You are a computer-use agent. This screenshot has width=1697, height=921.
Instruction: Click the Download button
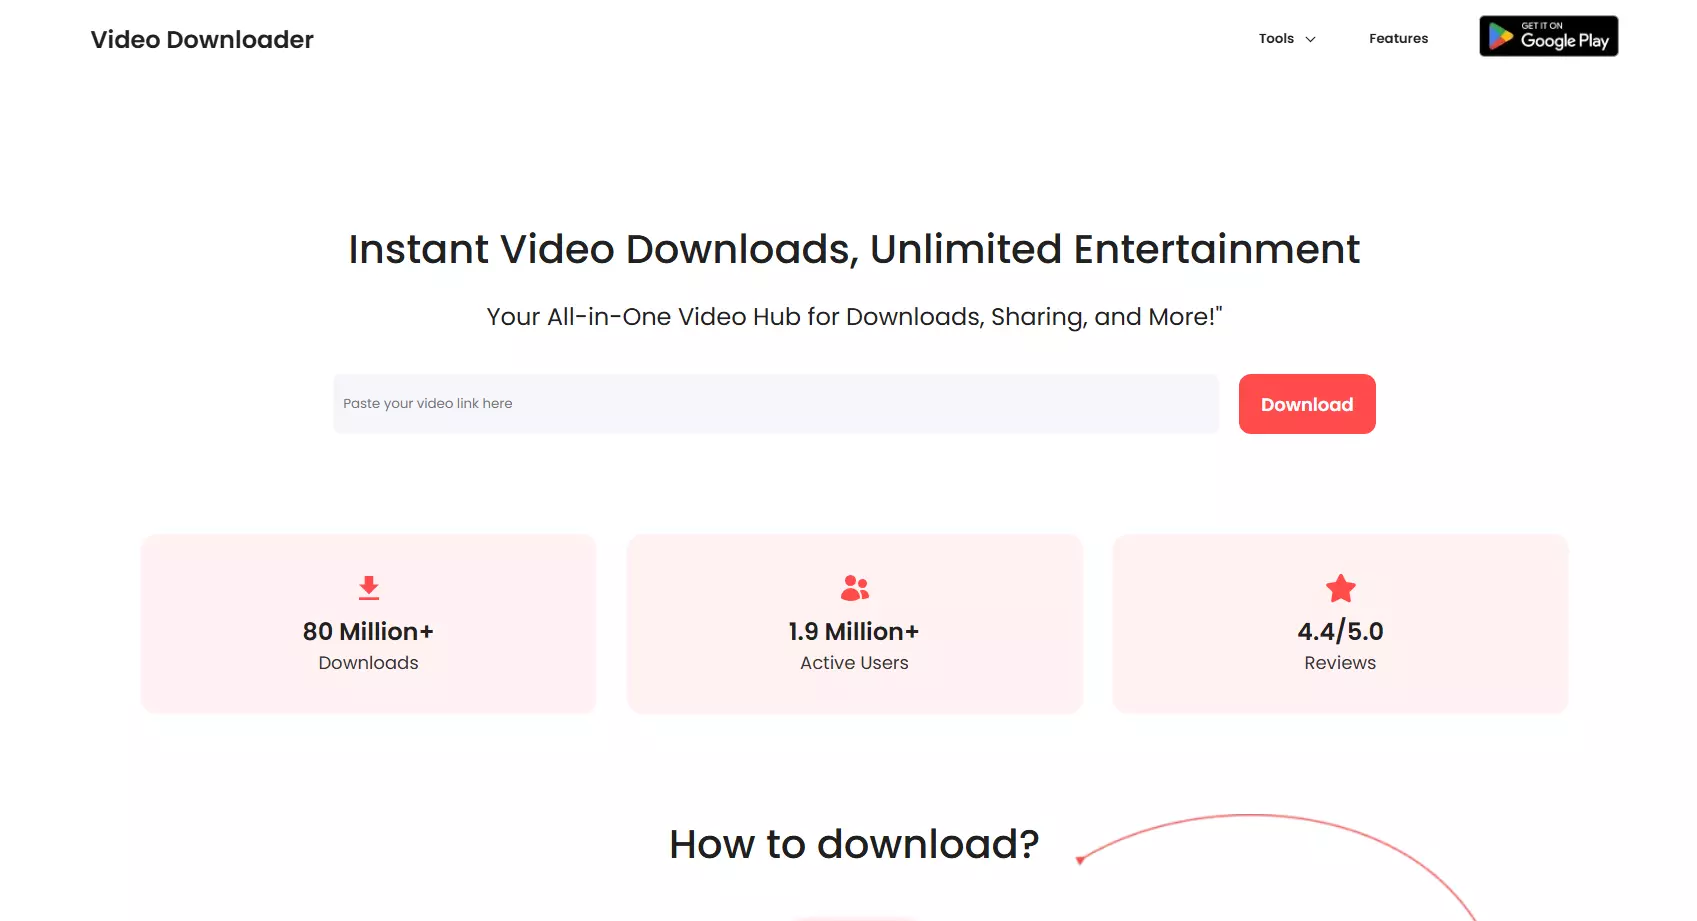click(x=1306, y=404)
